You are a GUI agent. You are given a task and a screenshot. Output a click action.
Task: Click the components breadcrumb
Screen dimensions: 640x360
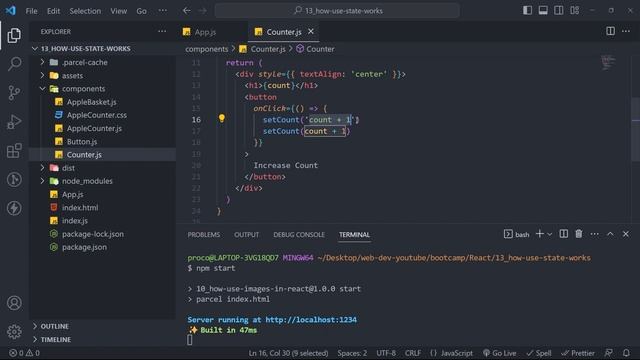point(207,49)
